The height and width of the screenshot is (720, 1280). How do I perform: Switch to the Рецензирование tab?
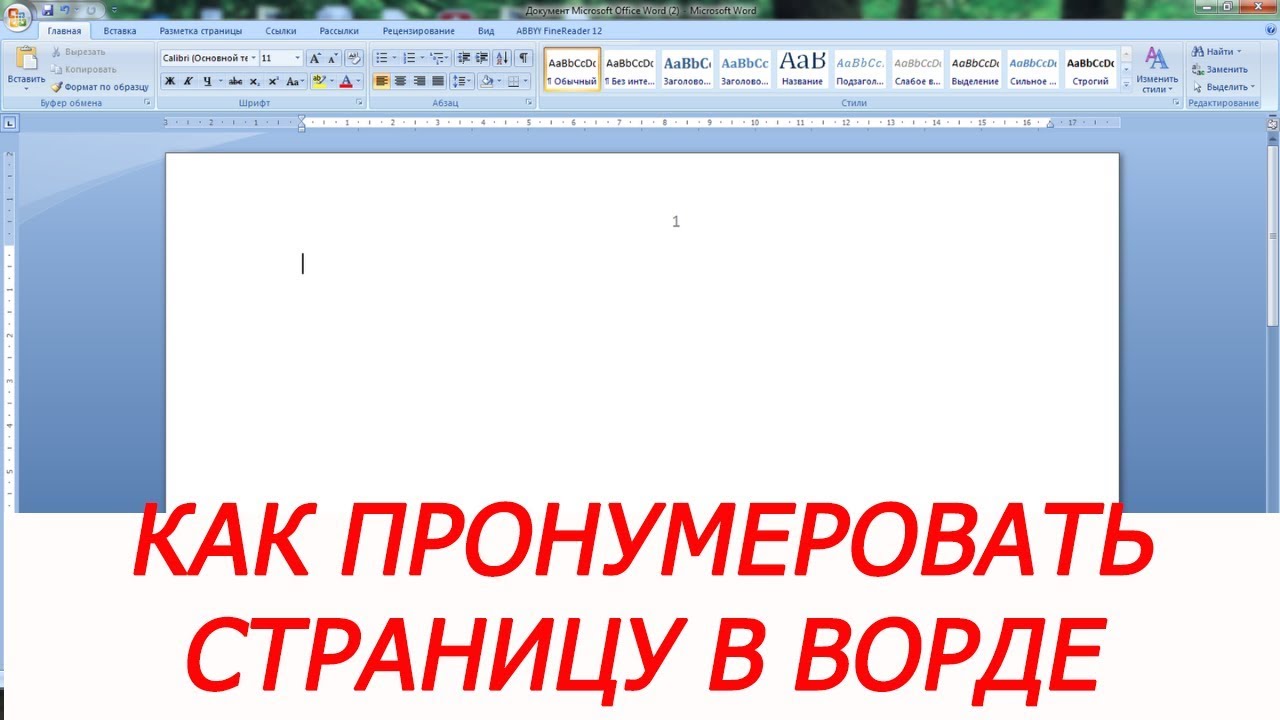[x=418, y=31]
